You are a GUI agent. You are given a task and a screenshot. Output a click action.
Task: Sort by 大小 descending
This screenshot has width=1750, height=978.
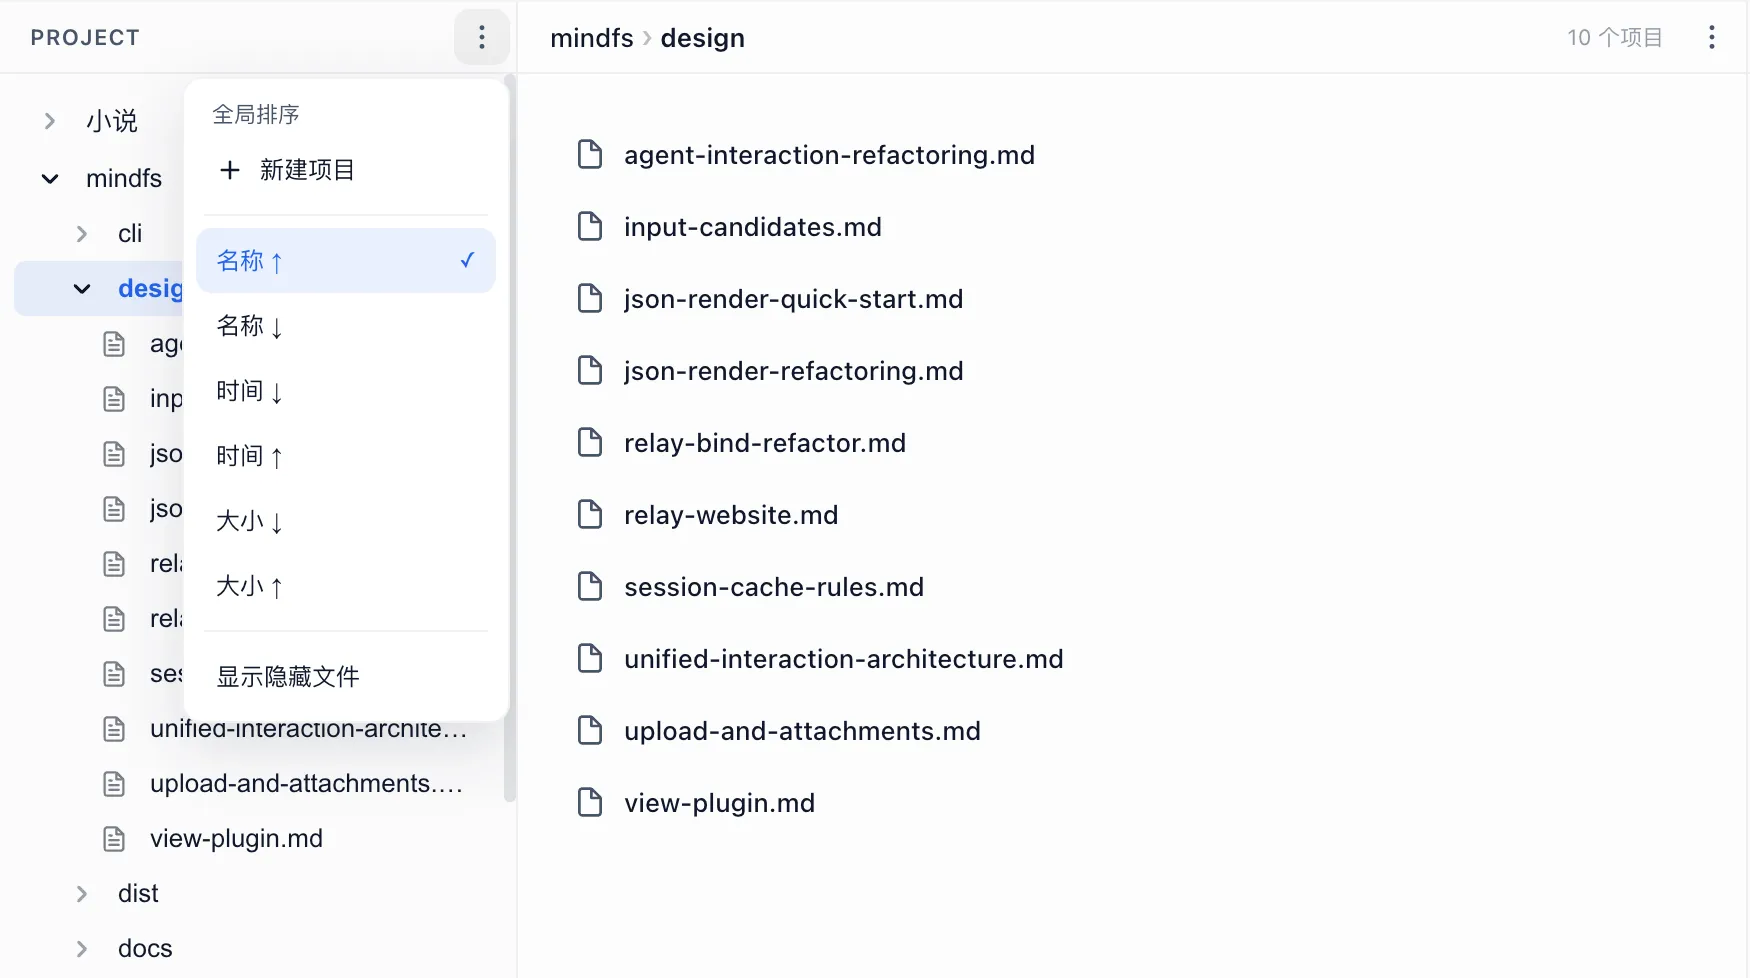250,521
